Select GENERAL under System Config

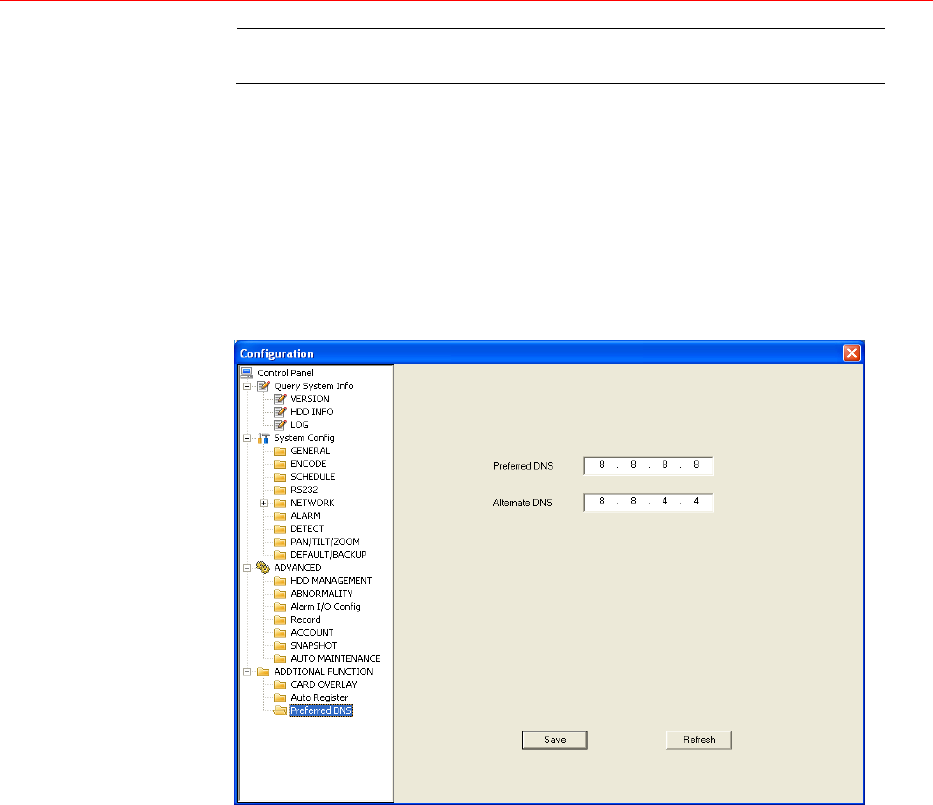[x=310, y=451]
